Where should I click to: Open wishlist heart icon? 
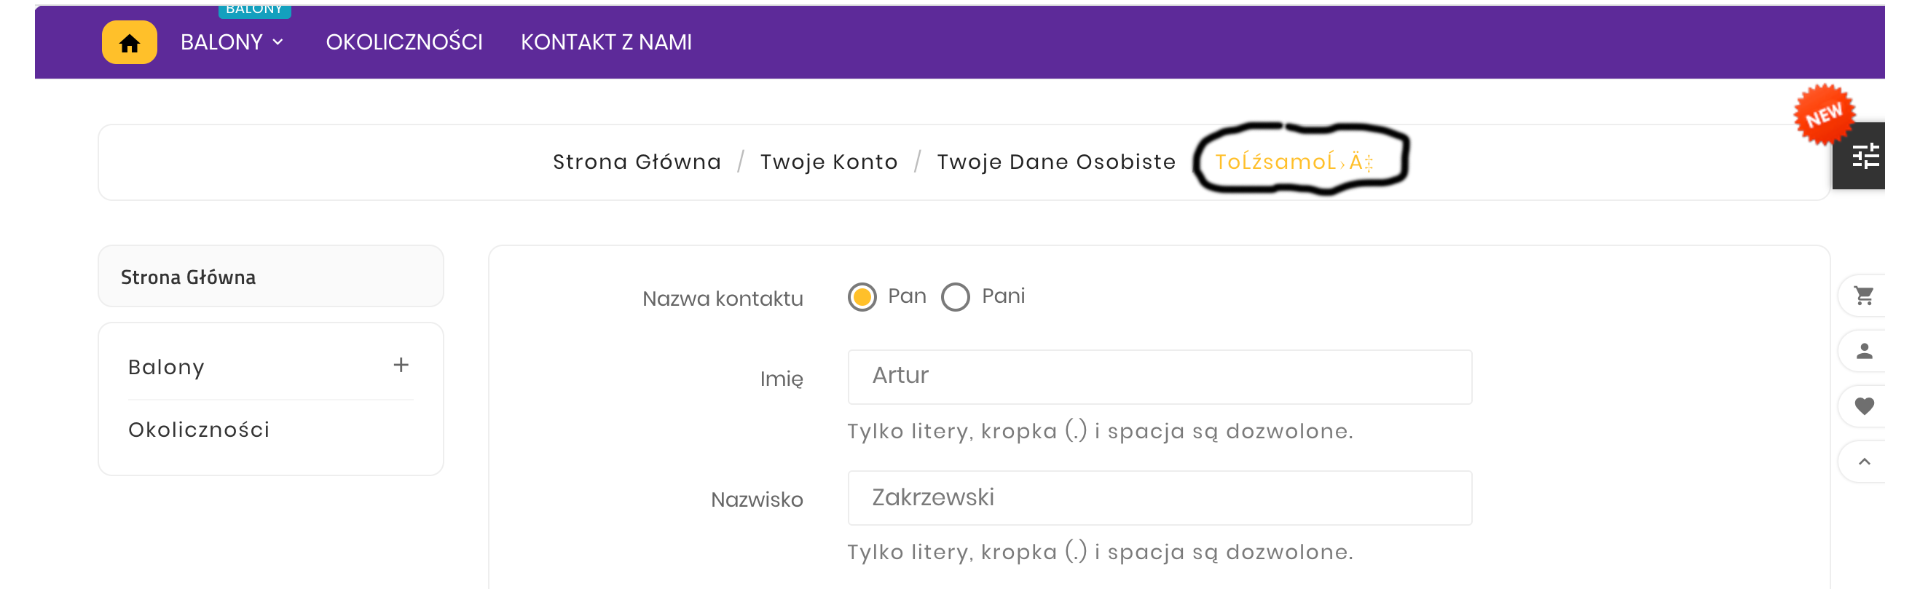tap(1863, 406)
